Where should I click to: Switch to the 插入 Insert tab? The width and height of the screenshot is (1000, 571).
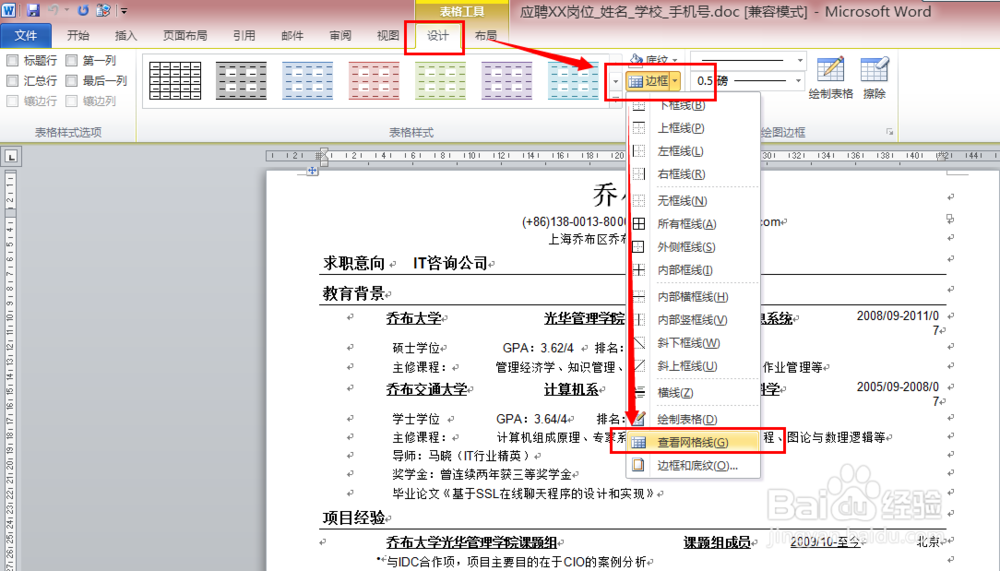pyautogui.click(x=126, y=36)
